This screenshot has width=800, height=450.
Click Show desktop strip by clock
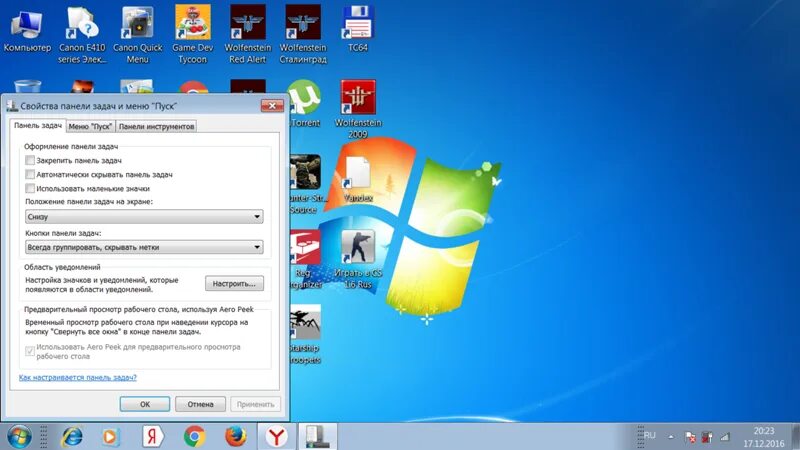coord(795,437)
